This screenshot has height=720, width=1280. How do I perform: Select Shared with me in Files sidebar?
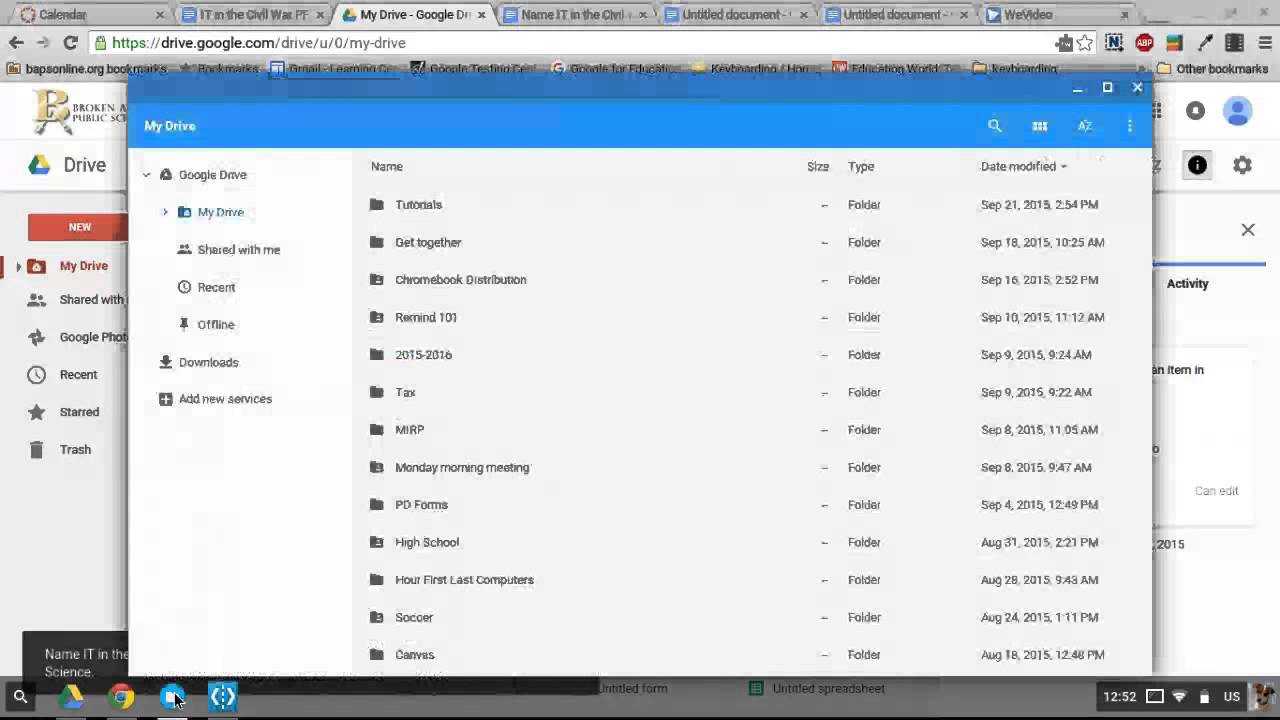pos(238,250)
